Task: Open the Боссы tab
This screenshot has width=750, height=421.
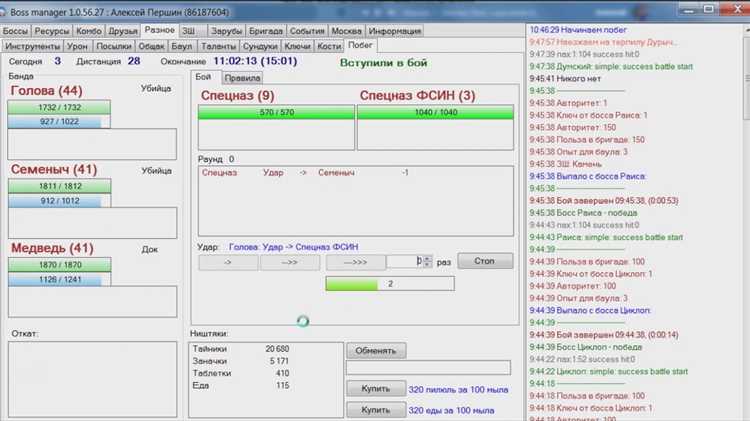Action: (x=16, y=31)
